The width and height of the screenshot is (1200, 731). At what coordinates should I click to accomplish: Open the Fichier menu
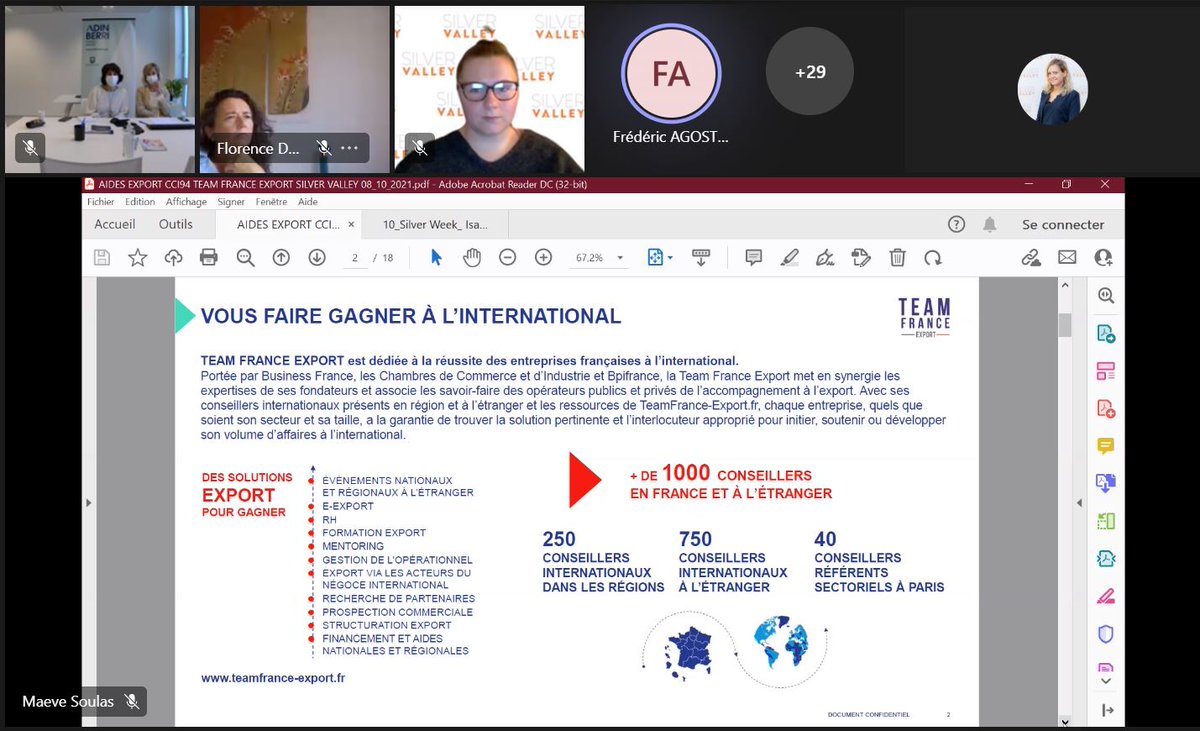101,201
